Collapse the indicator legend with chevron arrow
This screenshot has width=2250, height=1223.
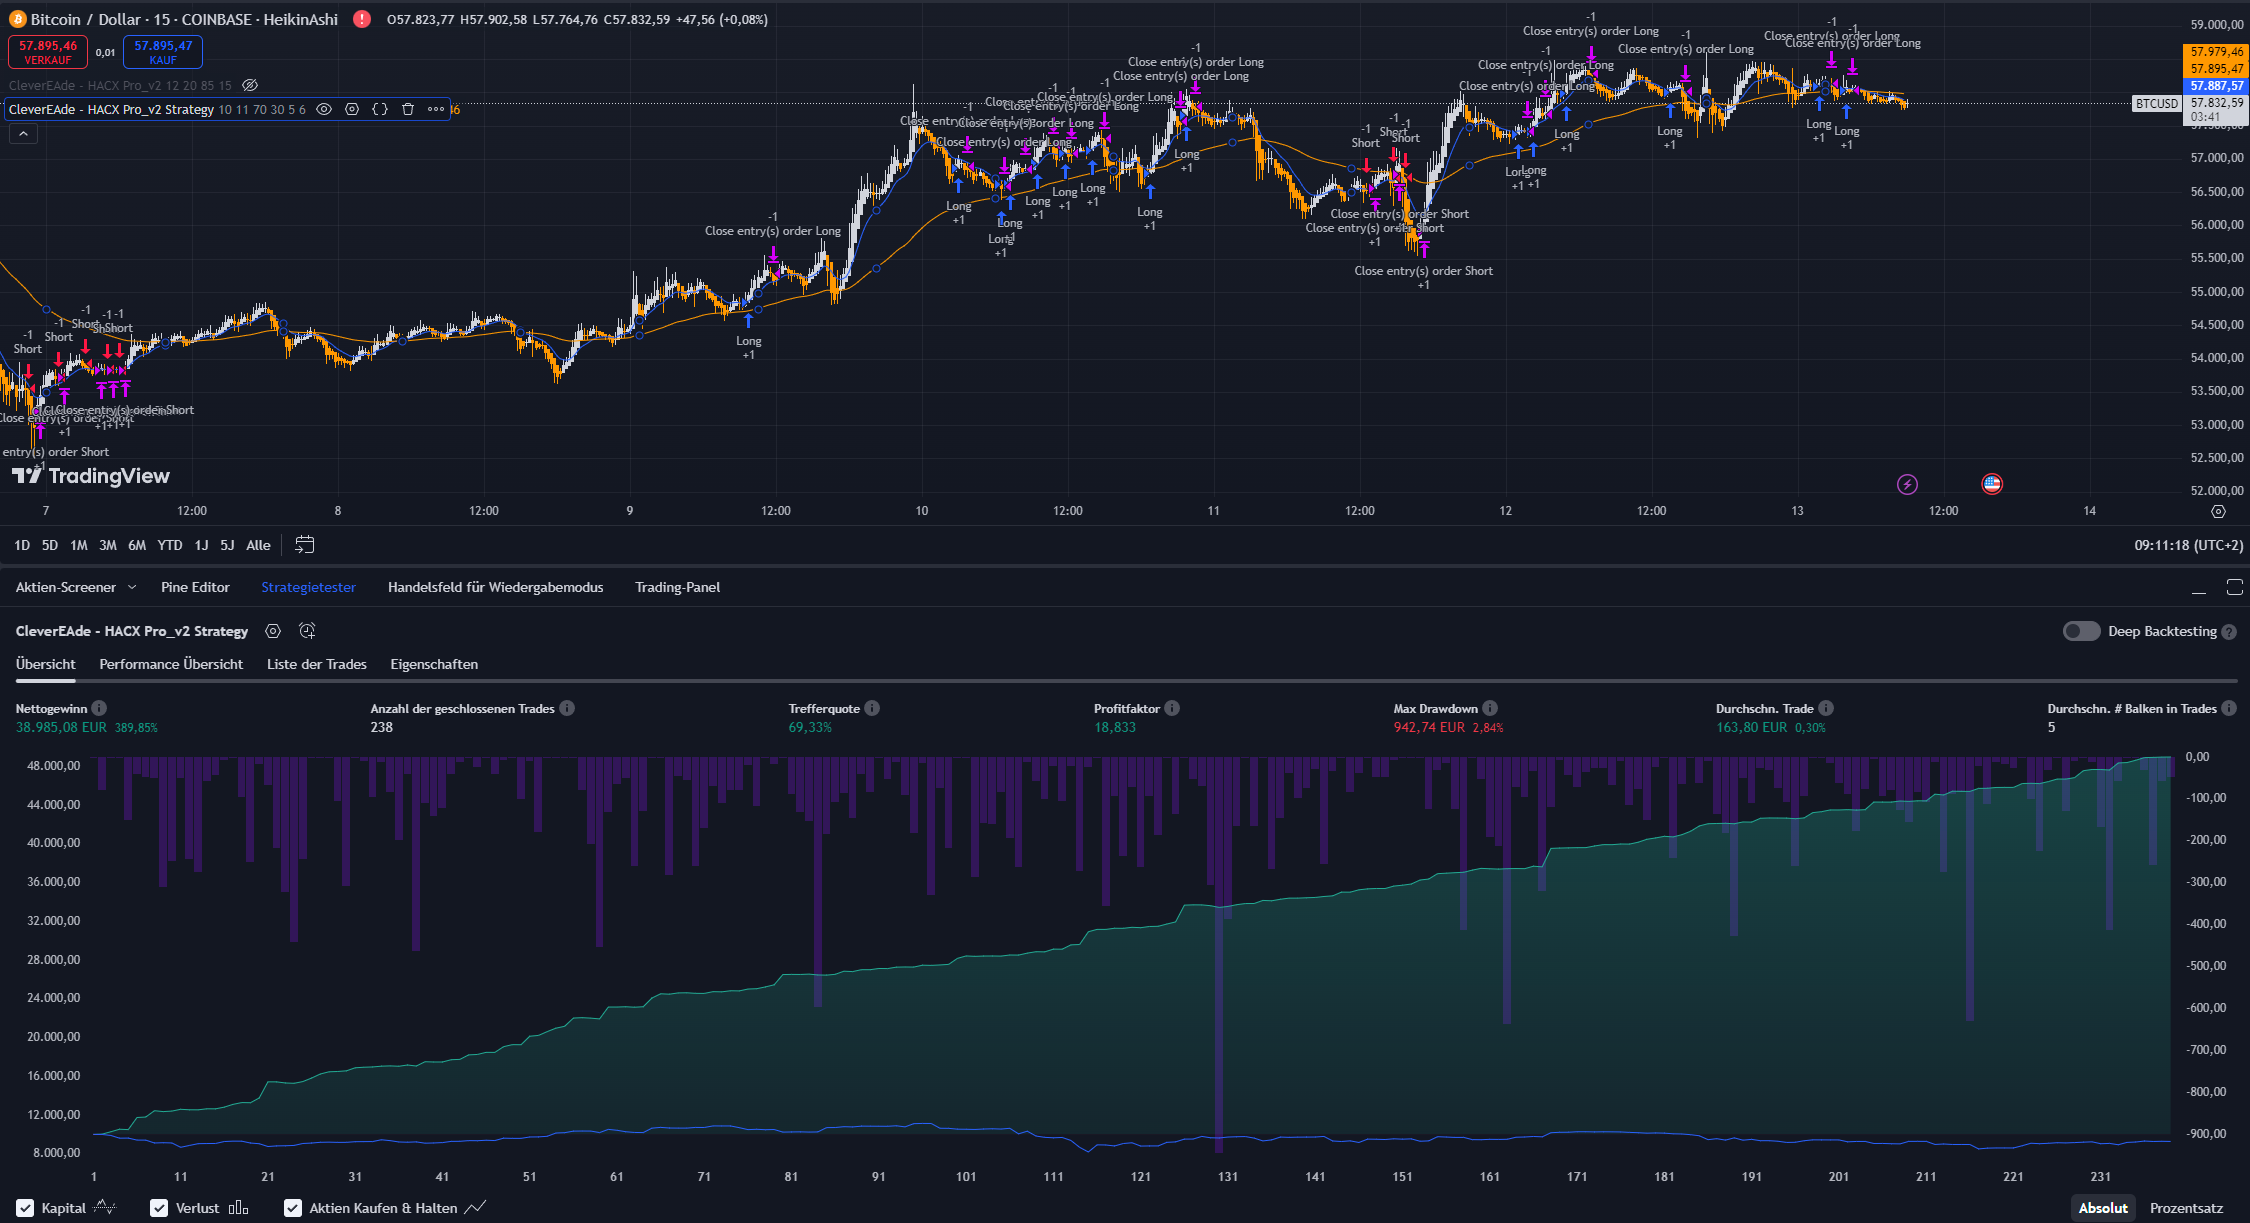[23, 133]
